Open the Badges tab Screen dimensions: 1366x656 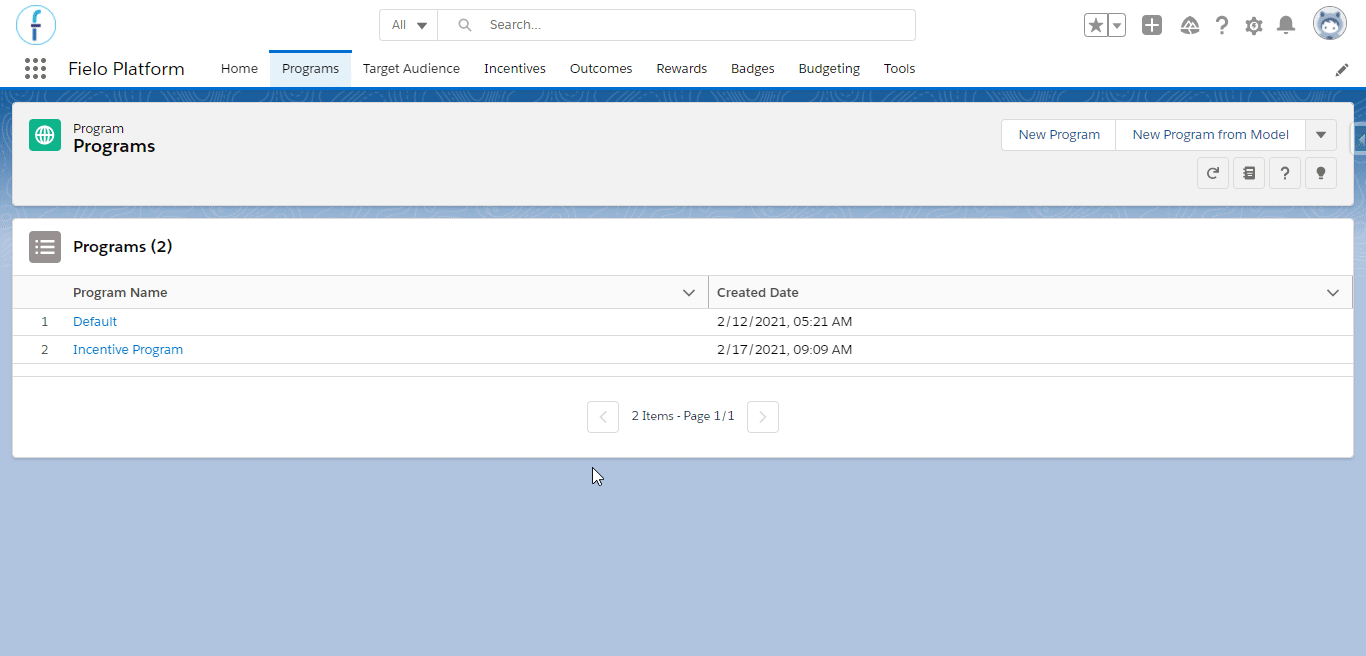(753, 69)
